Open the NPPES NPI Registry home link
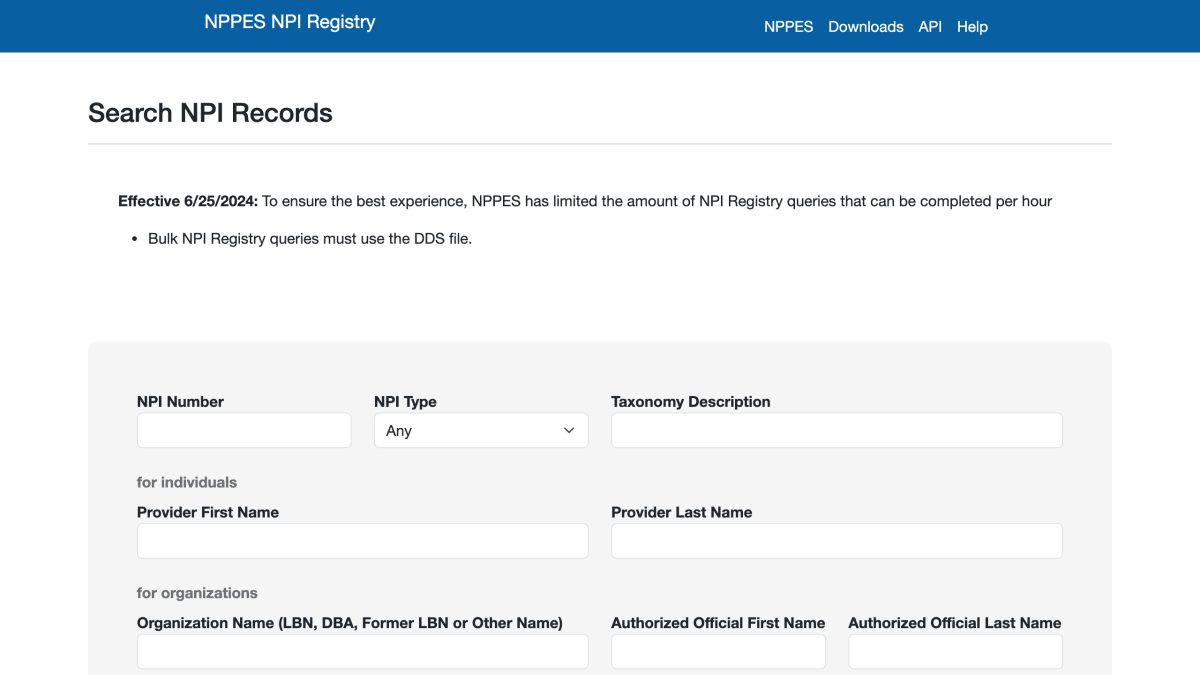This screenshot has width=1200, height=675. (x=290, y=22)
